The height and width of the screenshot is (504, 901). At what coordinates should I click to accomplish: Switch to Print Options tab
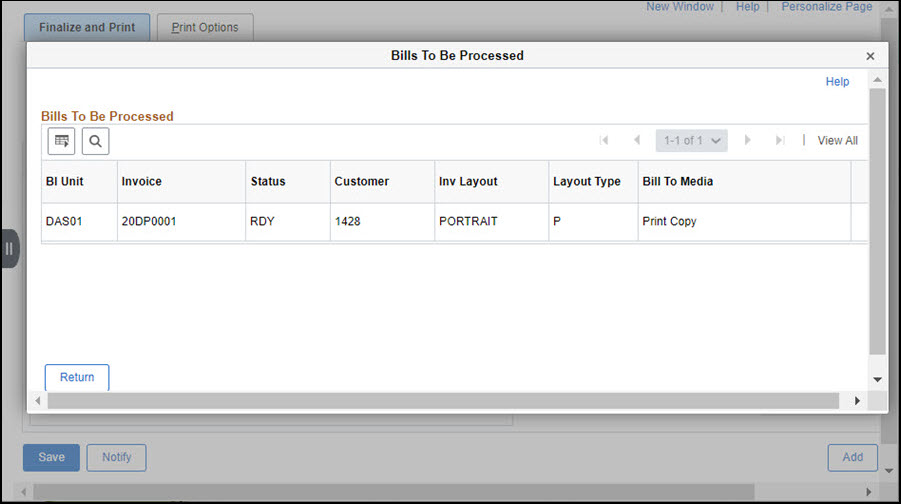[205, 27]
